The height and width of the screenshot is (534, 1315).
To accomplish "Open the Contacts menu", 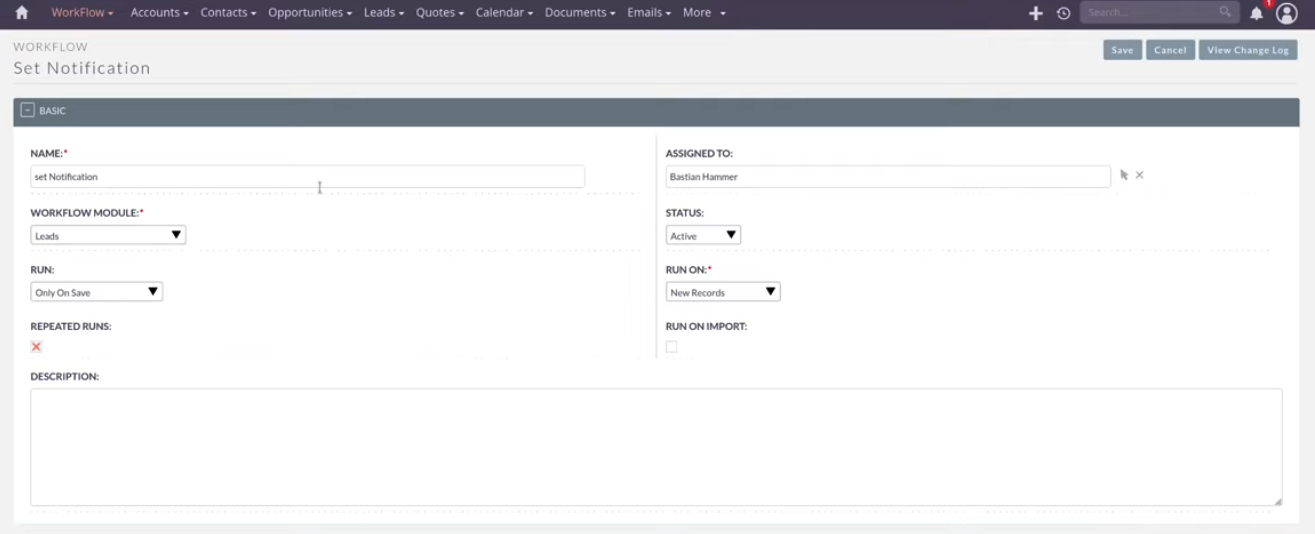I will pyautogui.click(x=228, y=13).
